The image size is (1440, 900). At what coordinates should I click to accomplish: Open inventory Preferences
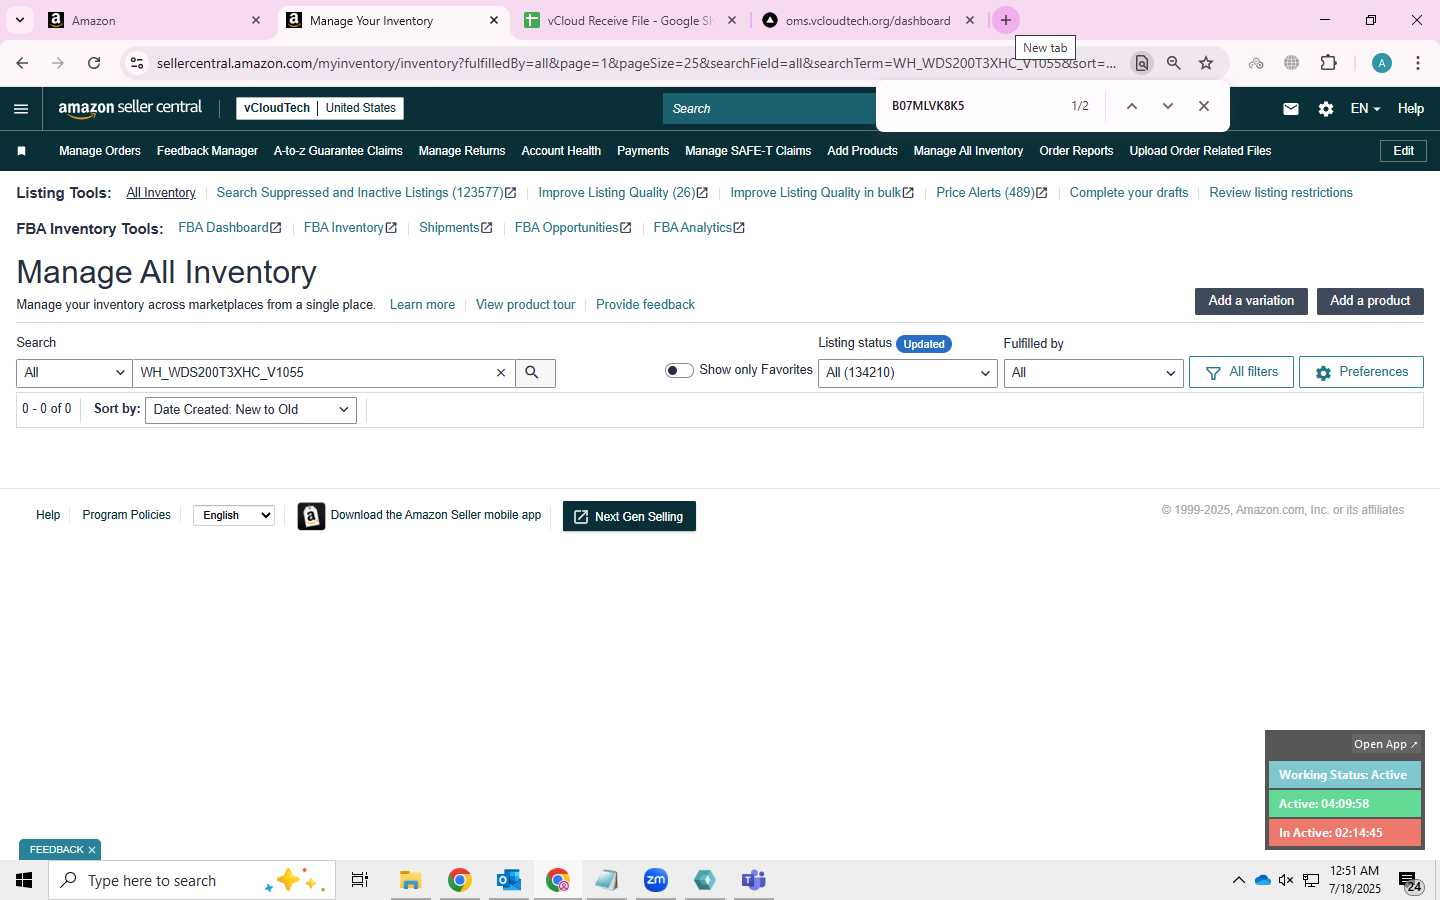1361,372
